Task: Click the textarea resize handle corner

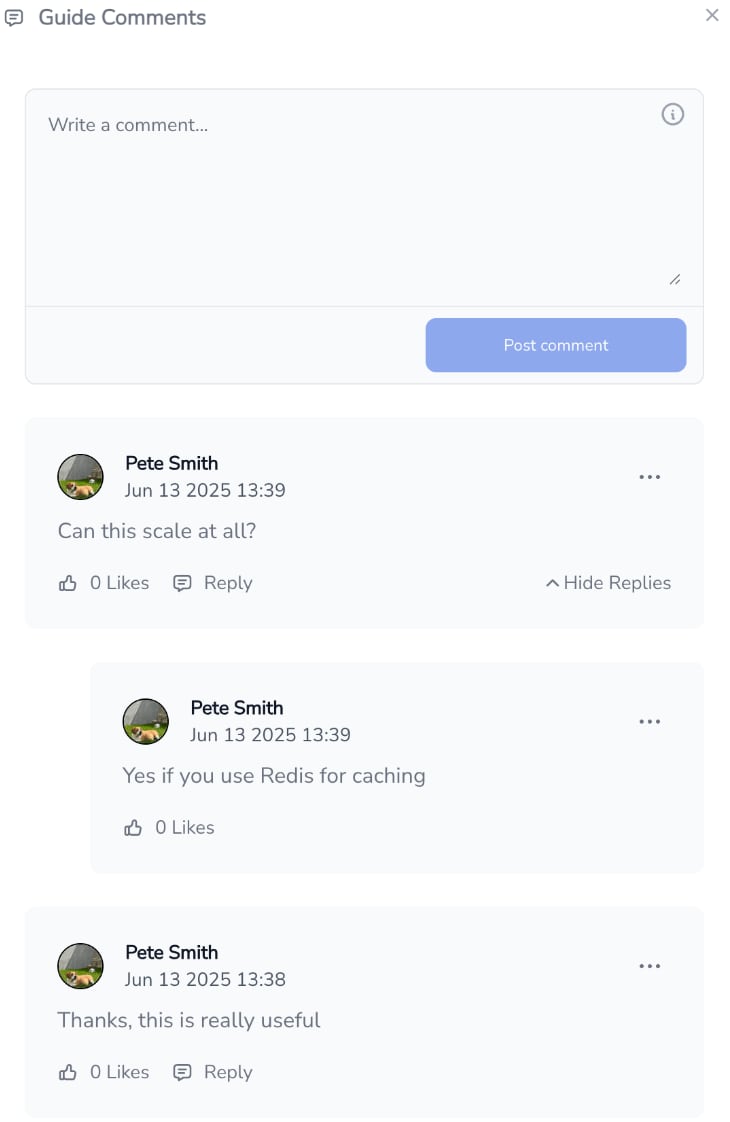Action: pyautogui.click(x=674, y=280)
